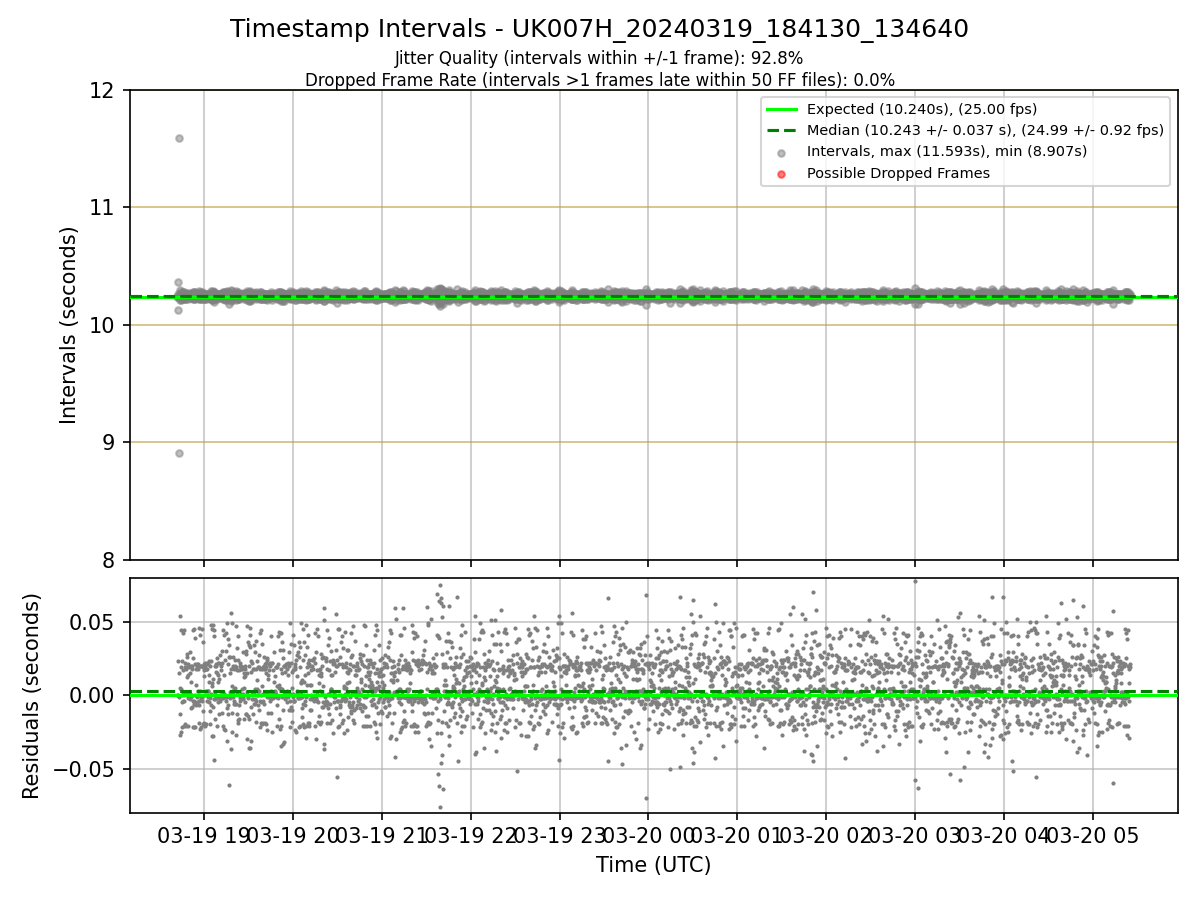The width and height of the screenshot is (1200, 900).
Task: Click the x-axis tick label 03-20 03
Action: tap(914, 835)
